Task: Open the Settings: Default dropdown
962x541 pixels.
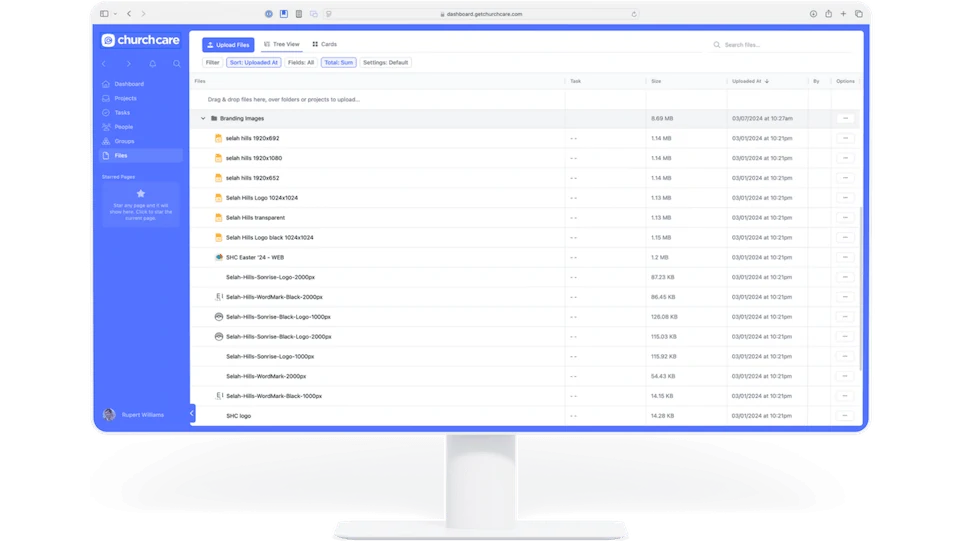Action: pyautogui.click(x=385, y=63)
